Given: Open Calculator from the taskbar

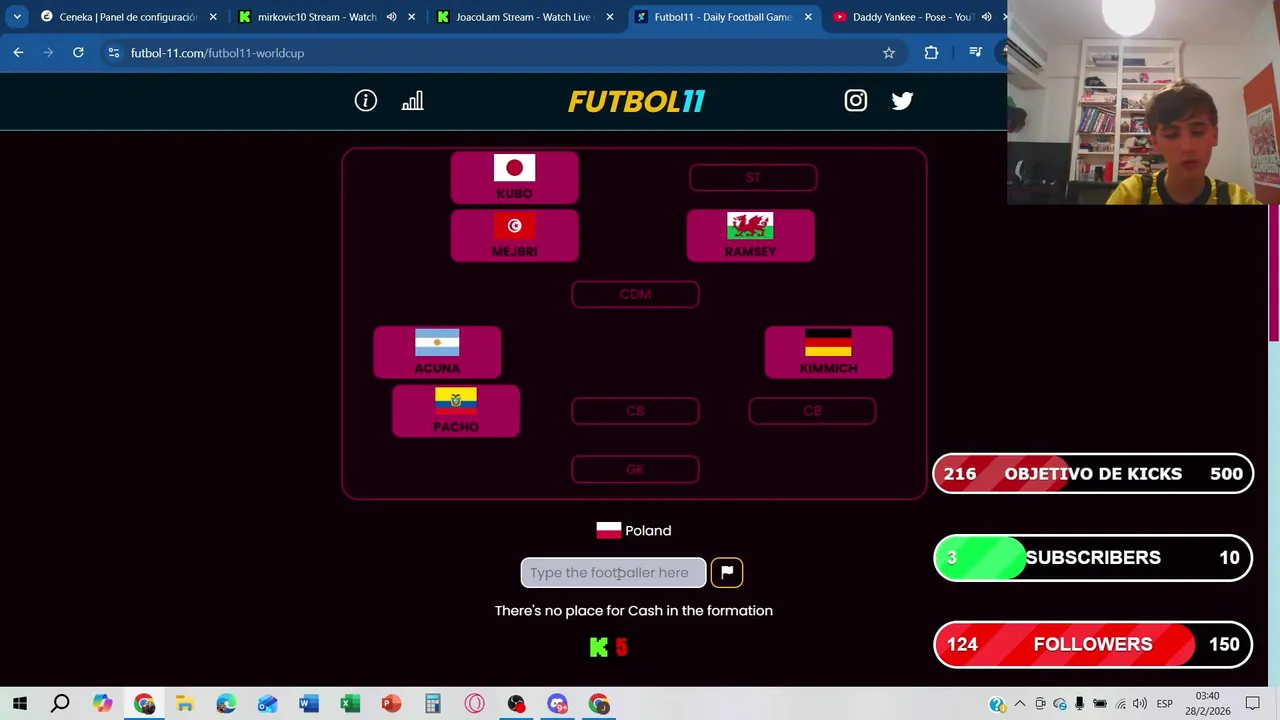Looking at the screenshot, I should click(432, 704).
